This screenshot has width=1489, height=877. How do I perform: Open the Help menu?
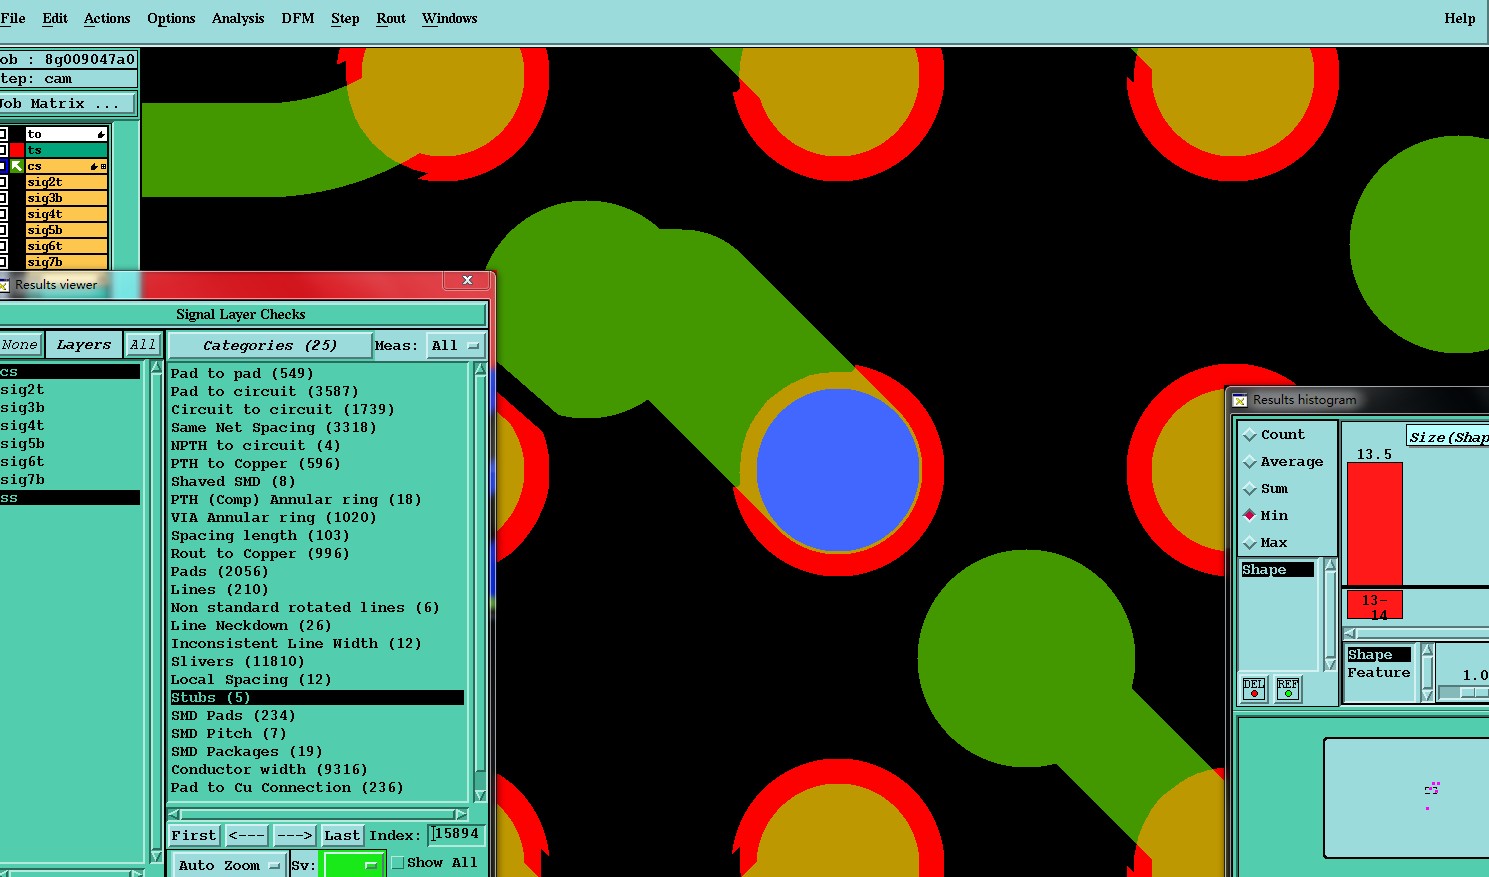(1459, 18)
